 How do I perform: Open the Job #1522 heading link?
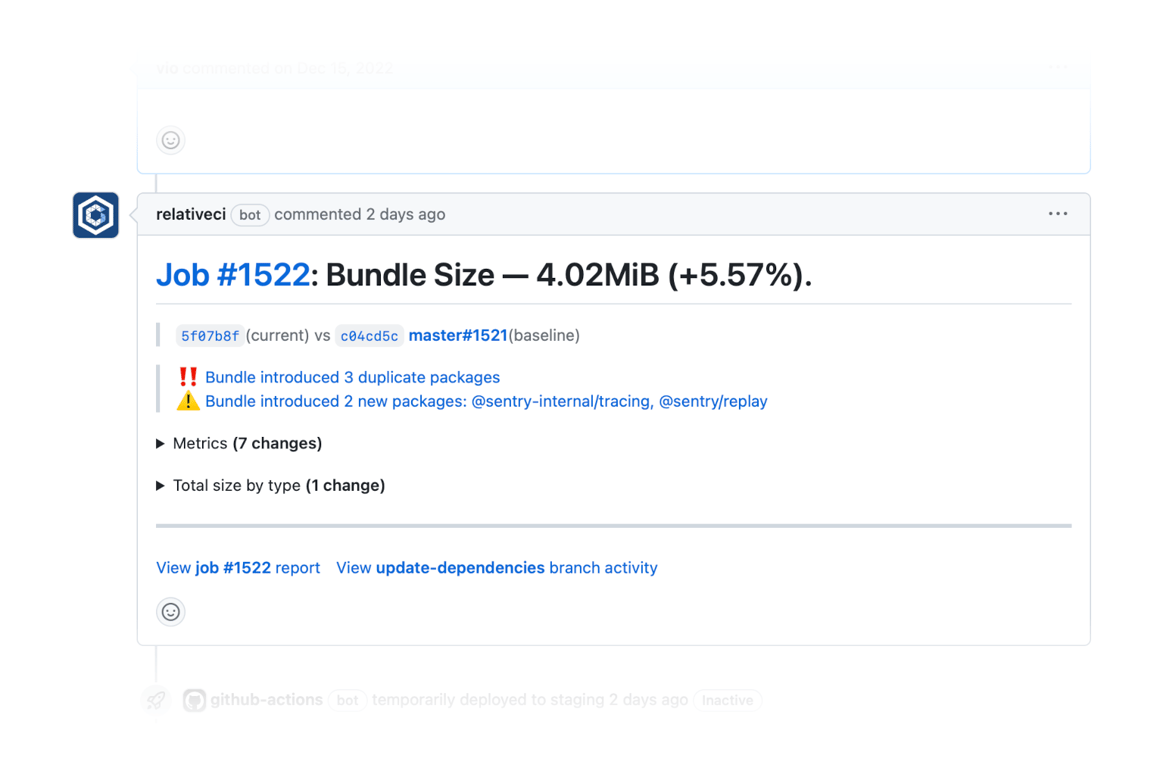pyautogui.click(x=232, y=274)
